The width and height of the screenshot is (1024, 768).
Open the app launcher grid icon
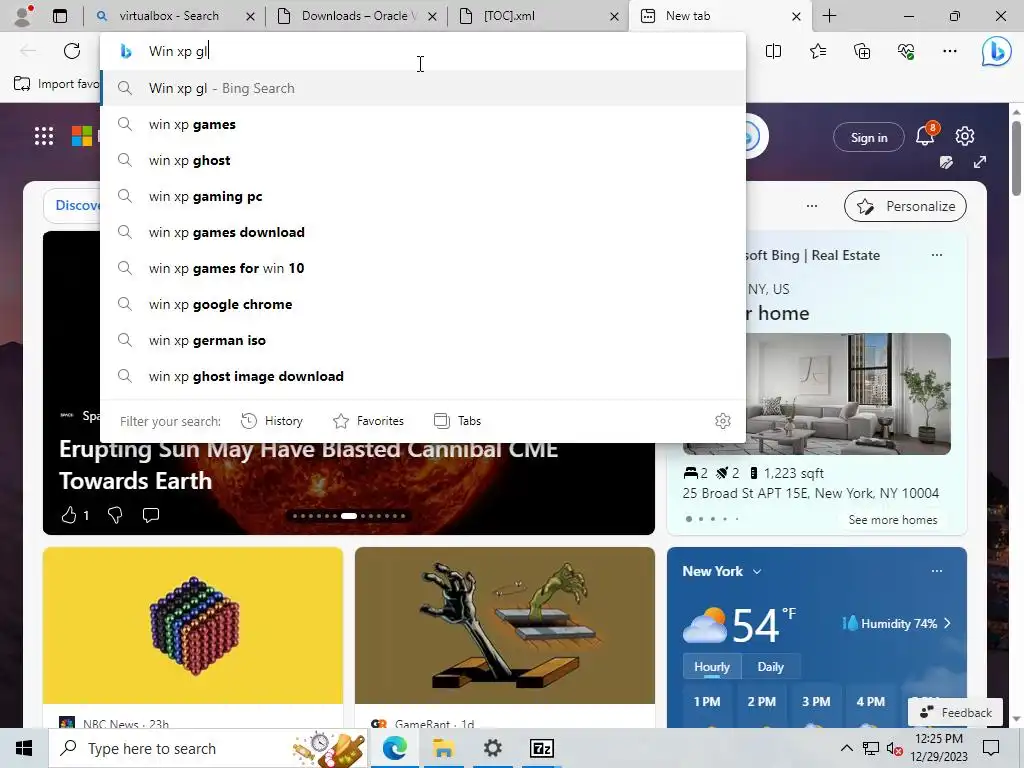tap(44, 136)
